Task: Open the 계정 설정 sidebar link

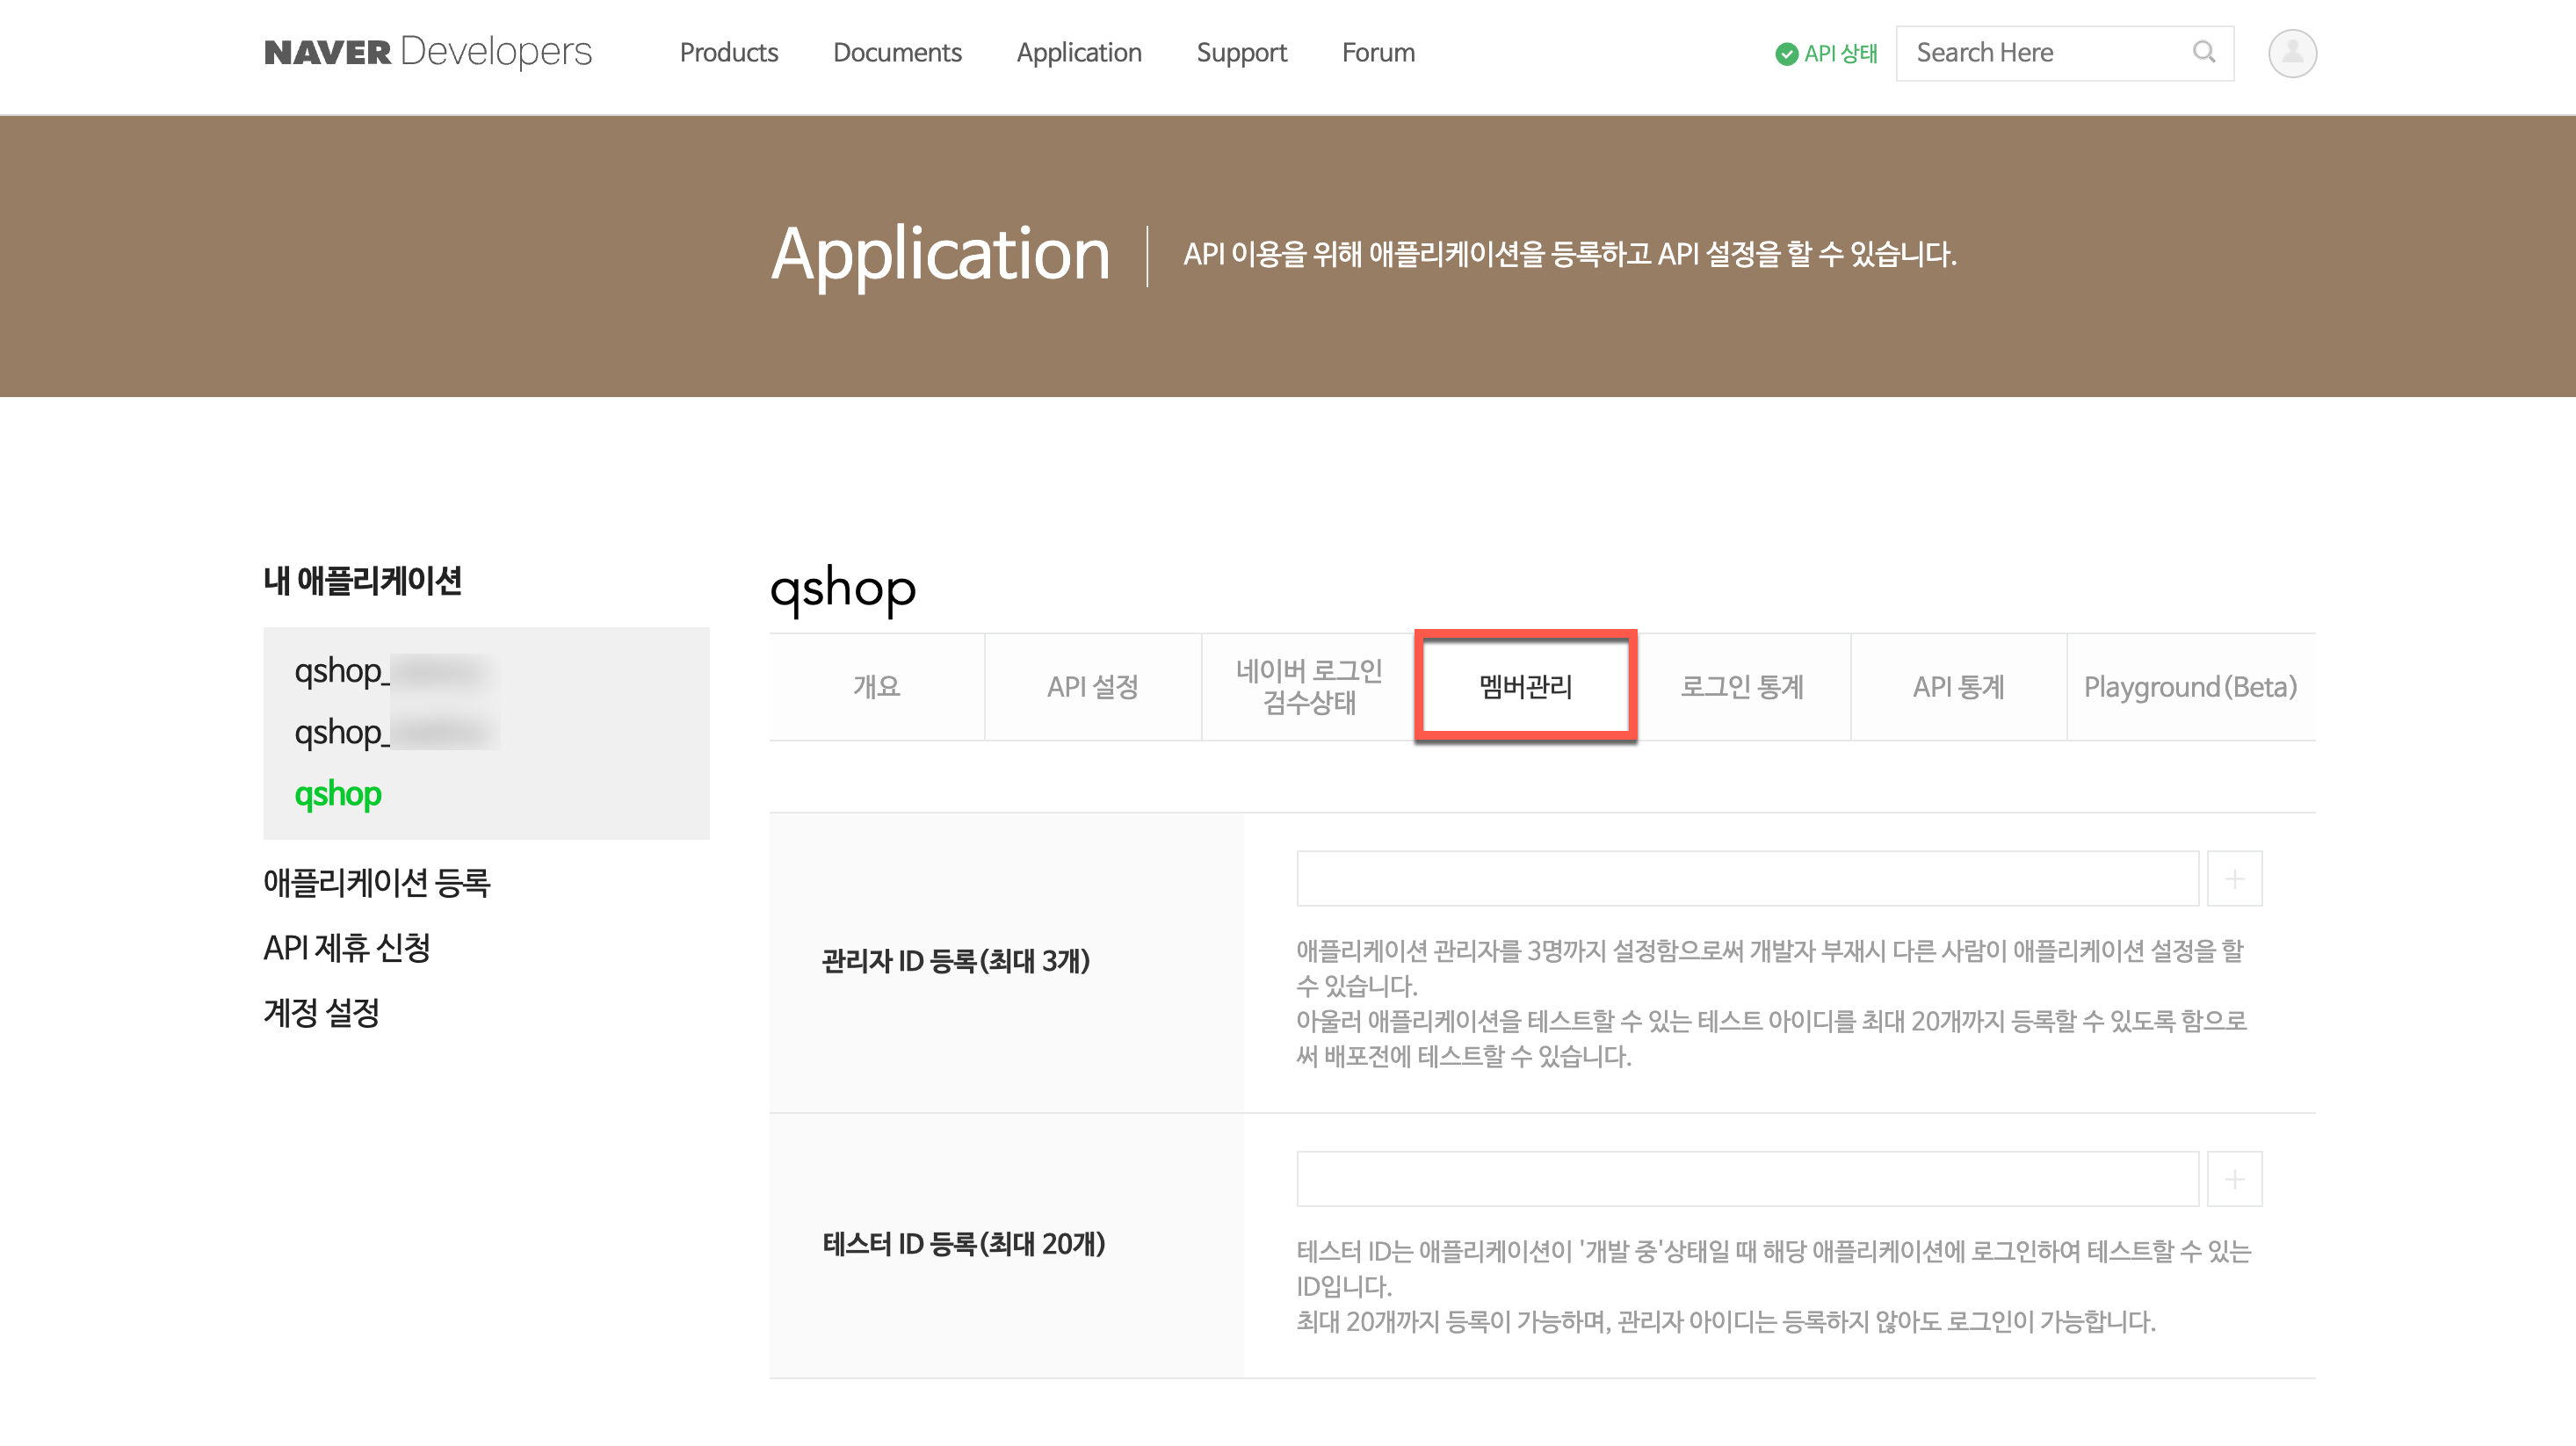Action: (x=321, y=1012)
